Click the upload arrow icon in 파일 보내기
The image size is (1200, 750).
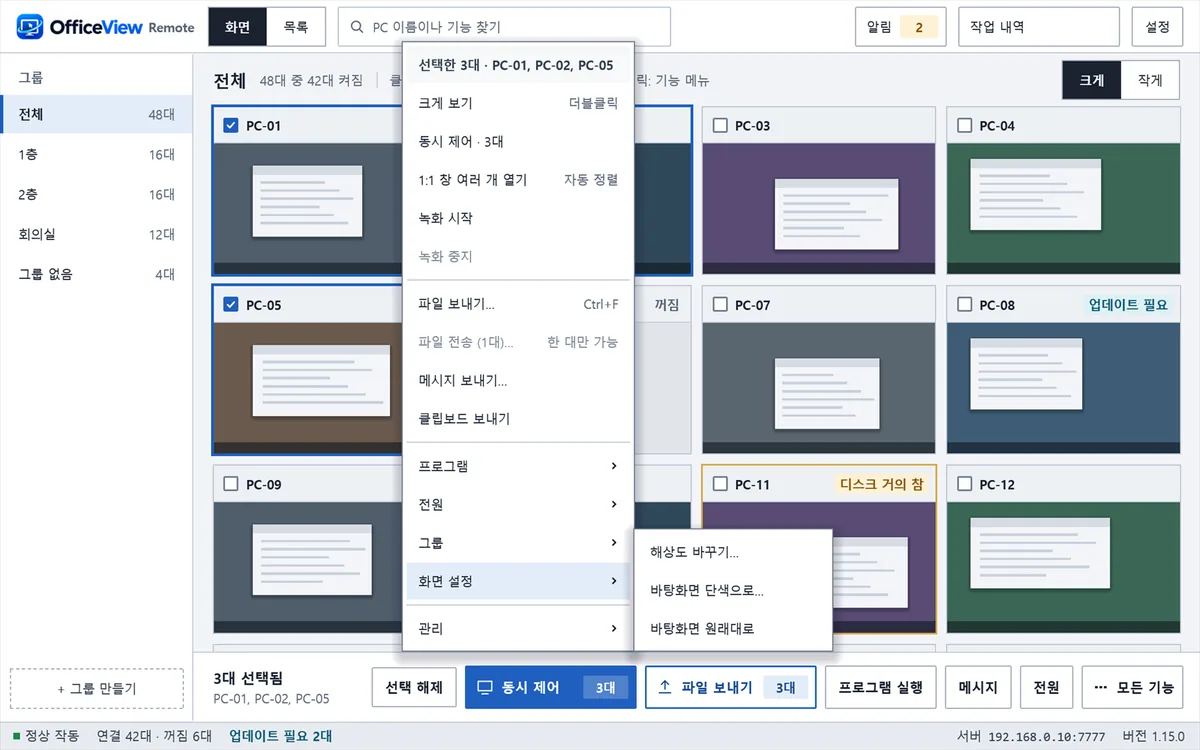click(665, 688)
